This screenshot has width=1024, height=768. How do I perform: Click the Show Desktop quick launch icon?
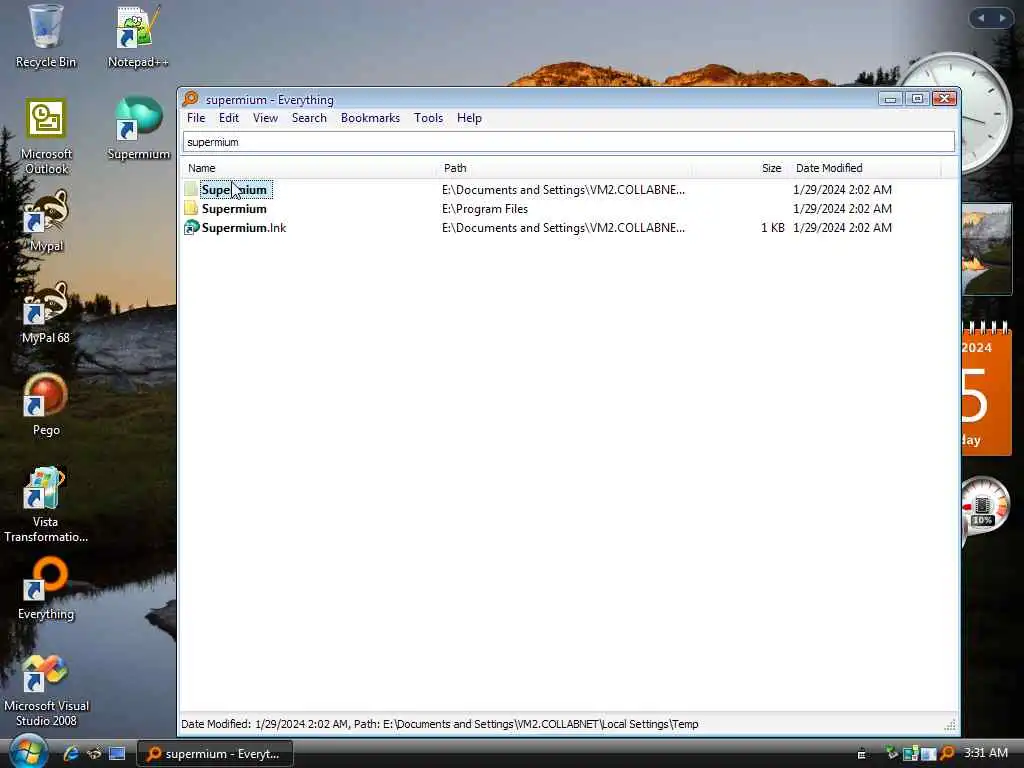(x=117, y=754)
